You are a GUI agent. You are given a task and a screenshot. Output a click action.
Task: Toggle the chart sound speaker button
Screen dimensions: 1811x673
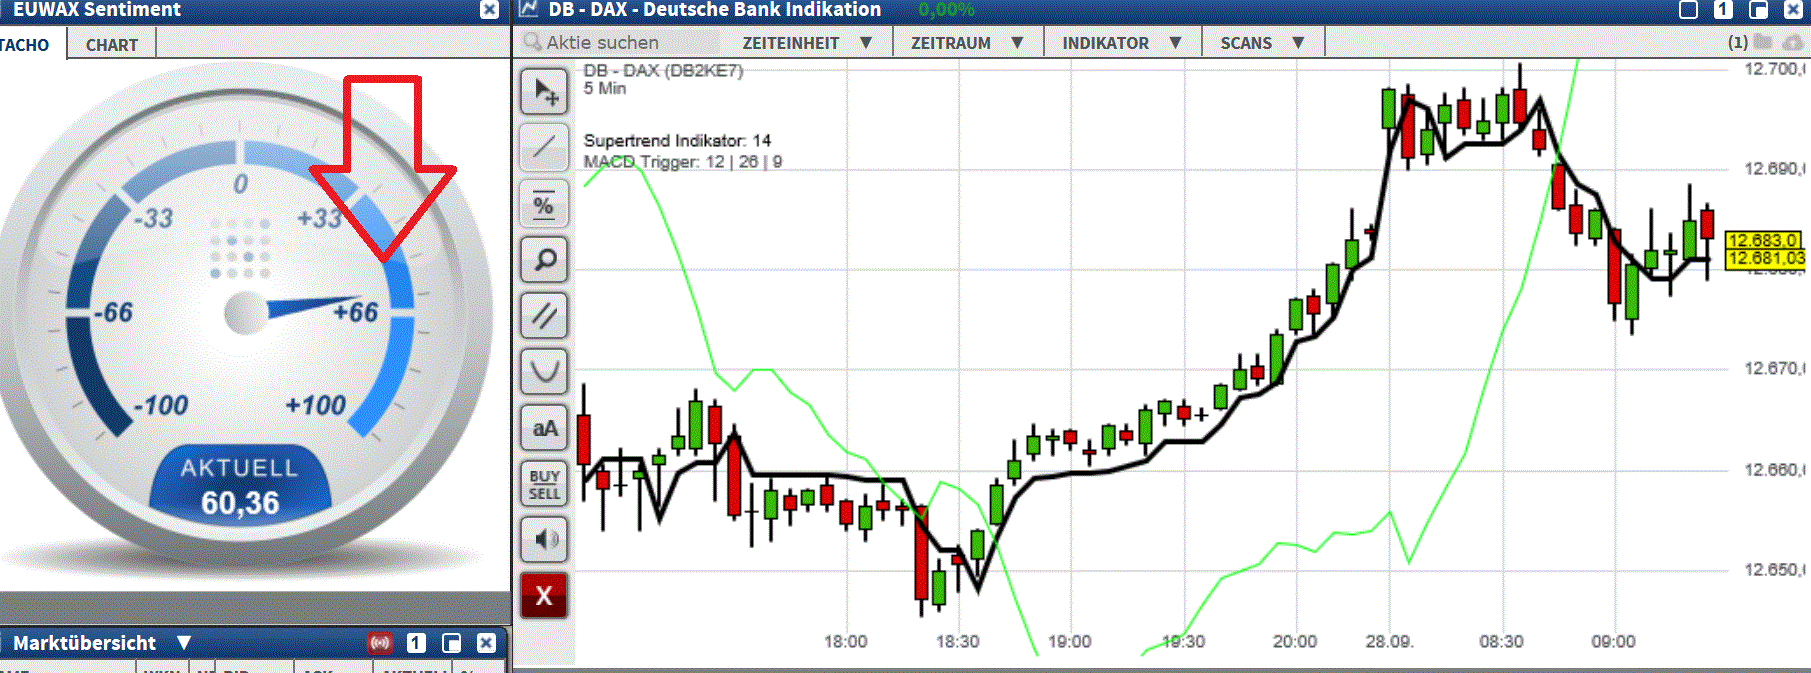(544, 540)
